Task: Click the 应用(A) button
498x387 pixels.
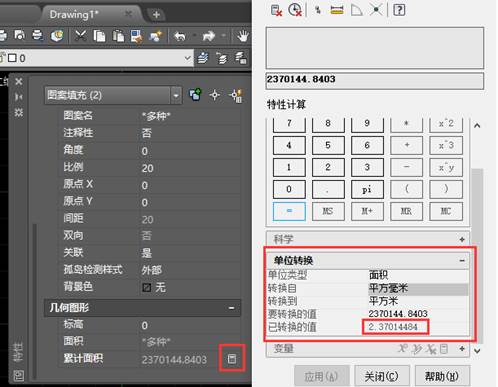Action: pyautogui.click(x=322, y=377)
